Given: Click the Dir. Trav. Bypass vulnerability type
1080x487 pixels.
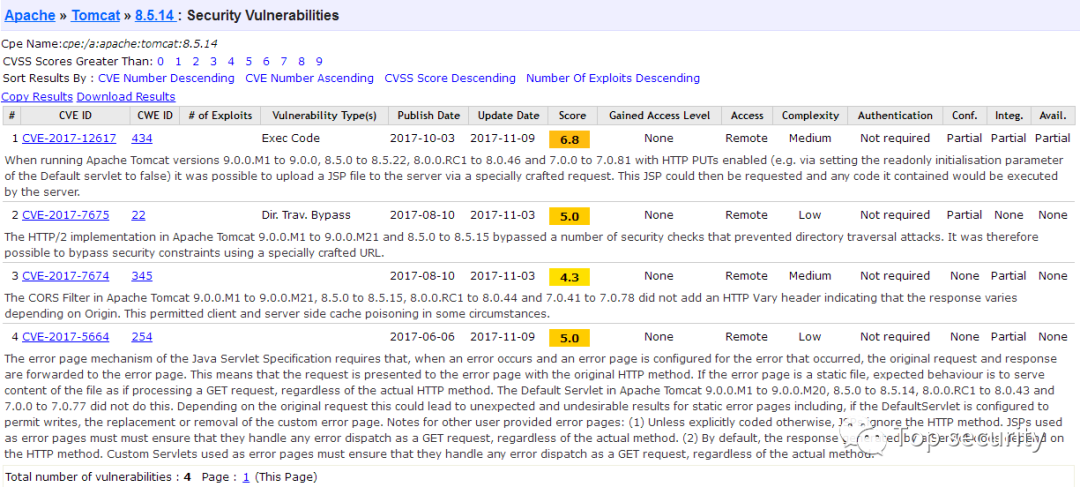Looking at the screenshot, I should click(307, 215).
